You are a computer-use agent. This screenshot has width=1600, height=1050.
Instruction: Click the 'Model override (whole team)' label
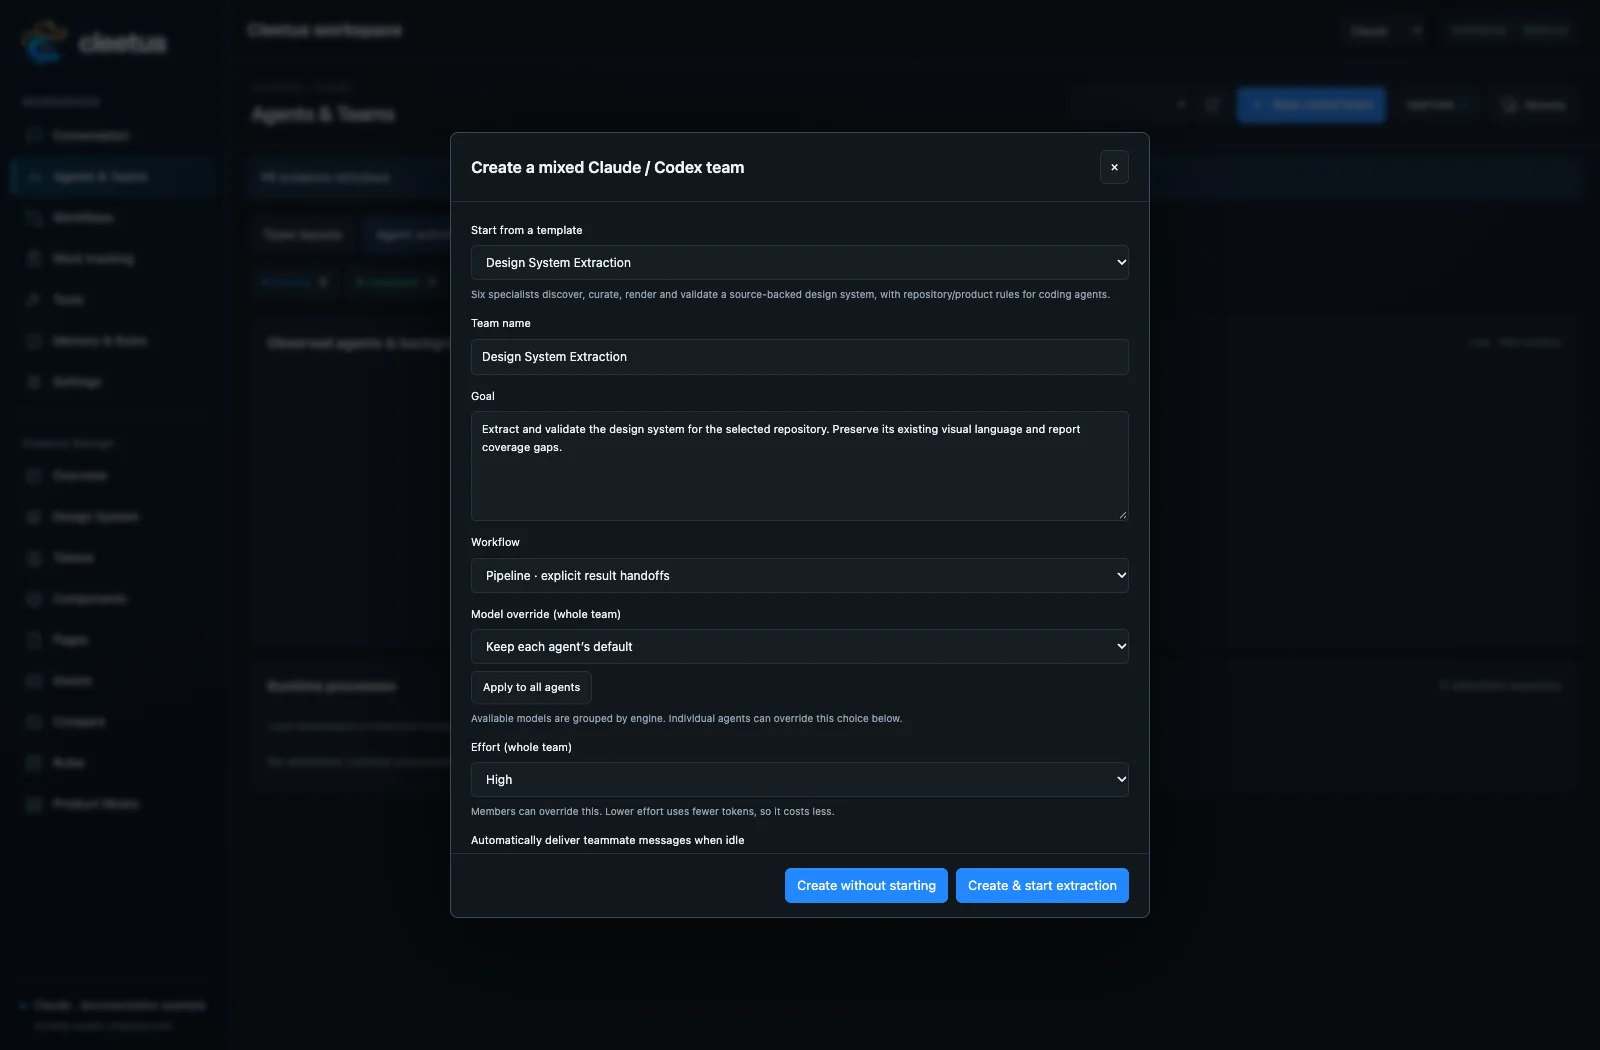pyautogui.click(x=546, y=614)
